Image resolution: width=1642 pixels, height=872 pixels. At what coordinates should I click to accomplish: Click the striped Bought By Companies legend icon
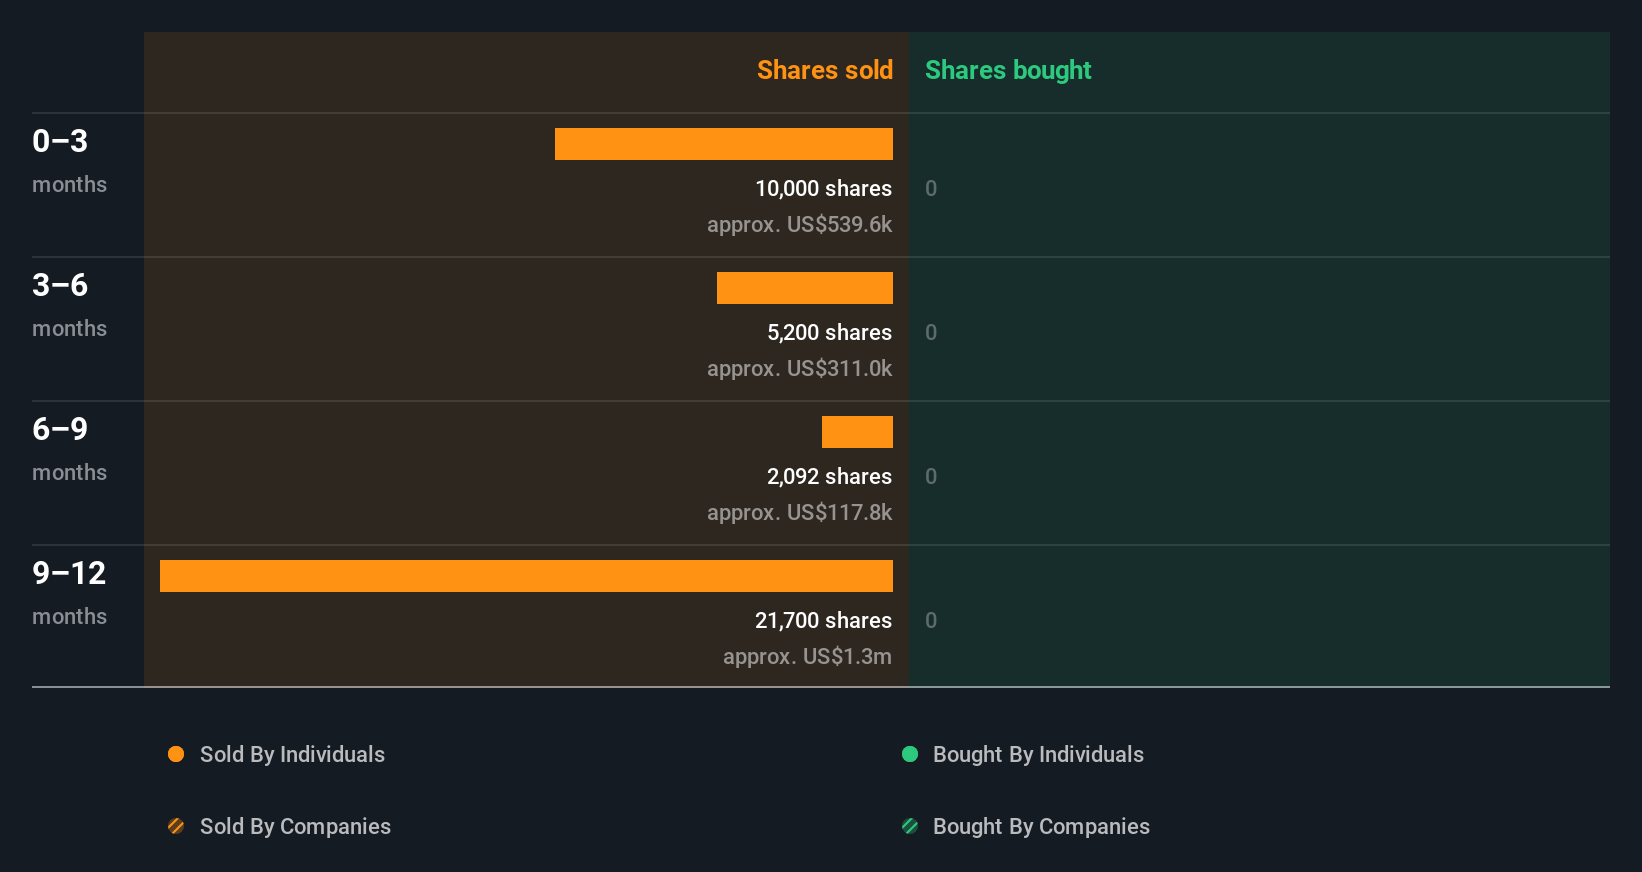point(910,826)
